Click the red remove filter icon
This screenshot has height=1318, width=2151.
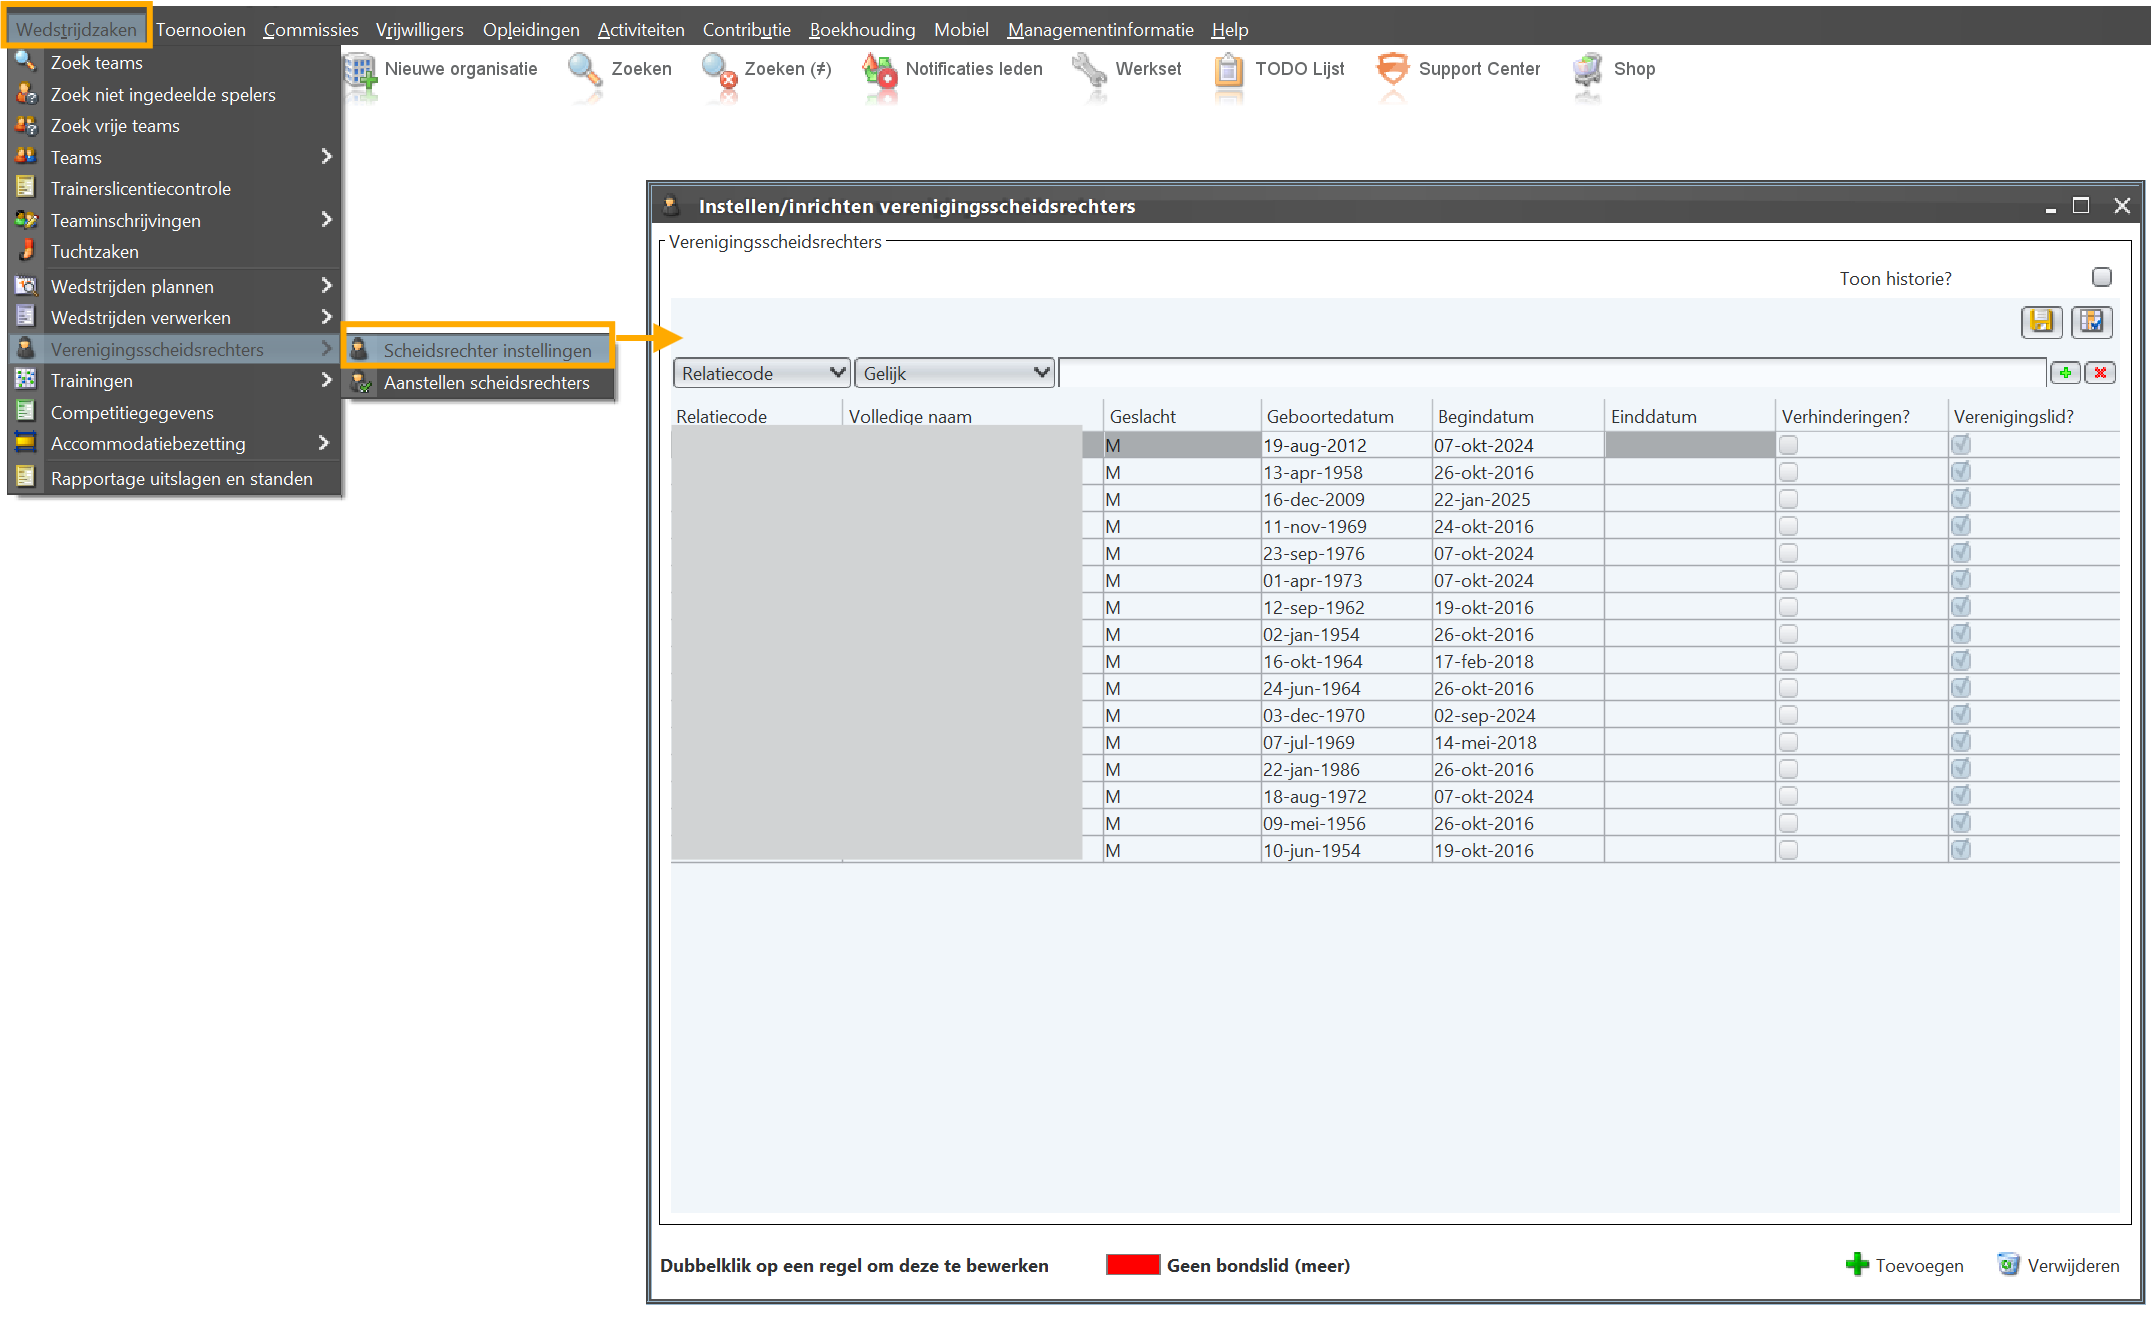(x=2100, y=373)
